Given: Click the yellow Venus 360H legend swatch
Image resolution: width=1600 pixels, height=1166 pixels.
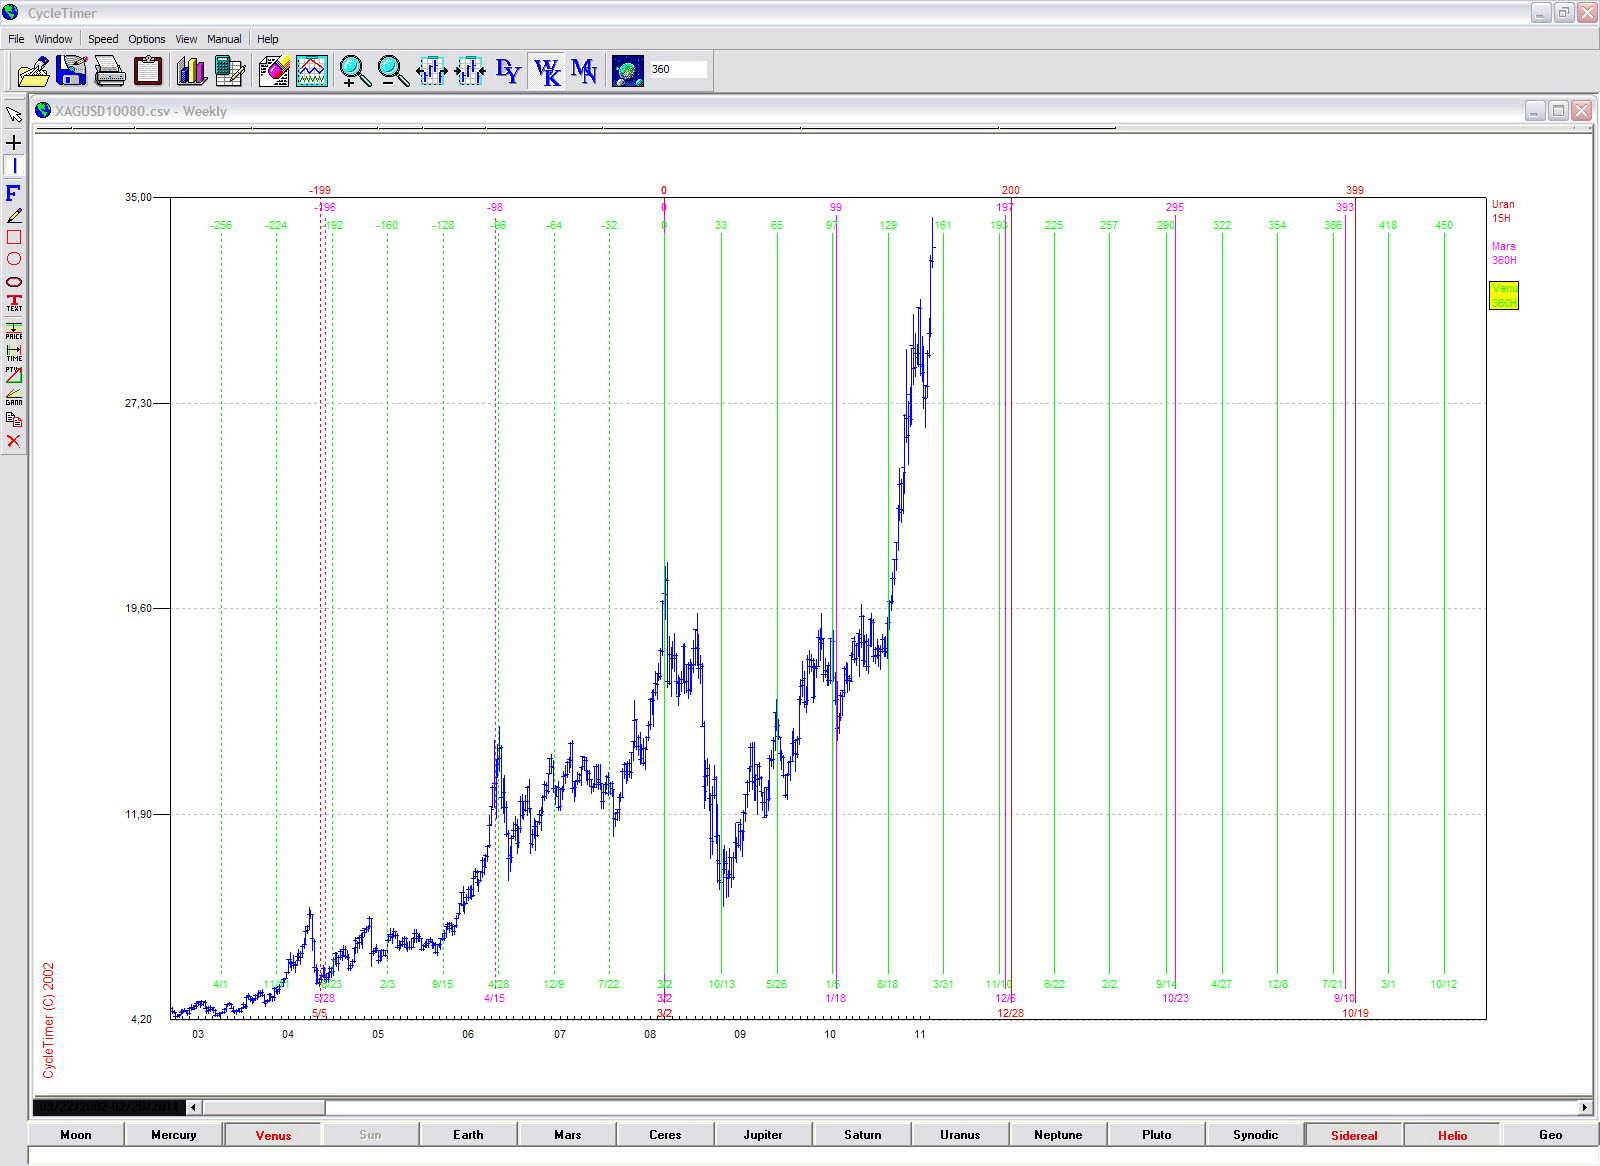Looking at the screenshot, I should click(x=1503, y=295).
